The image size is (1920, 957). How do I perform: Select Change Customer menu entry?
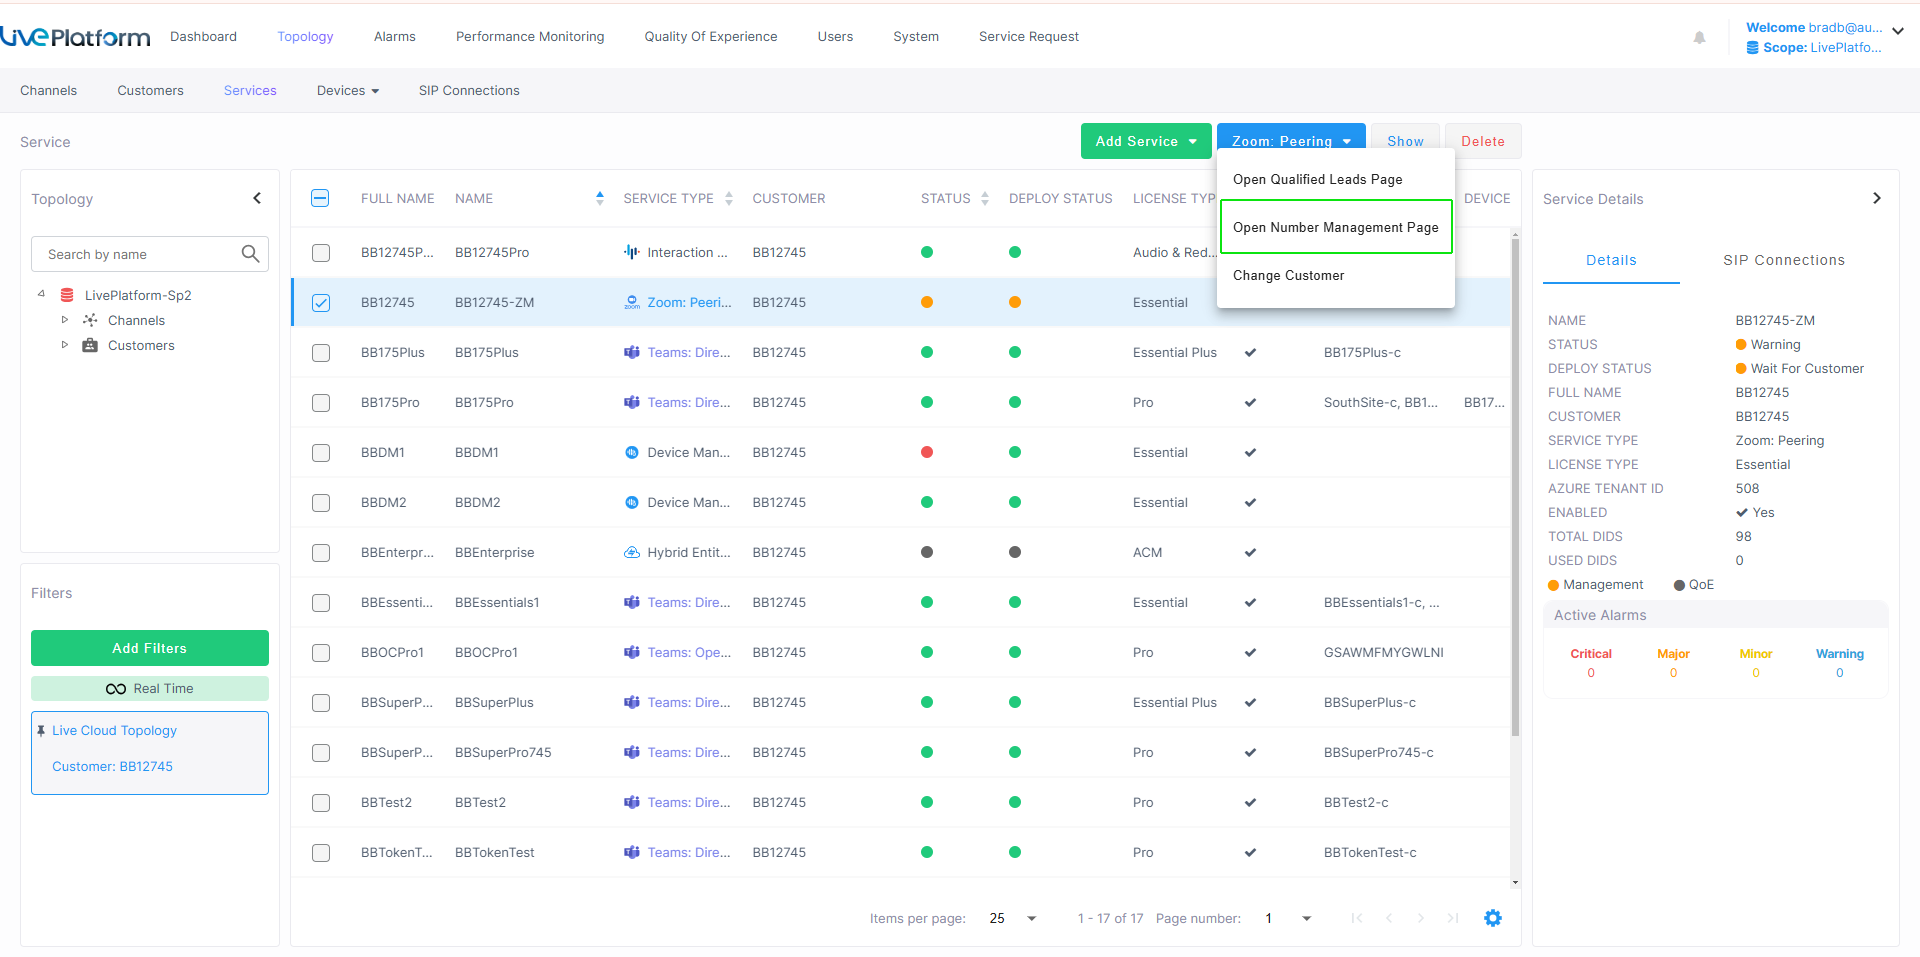(1336, 275)
